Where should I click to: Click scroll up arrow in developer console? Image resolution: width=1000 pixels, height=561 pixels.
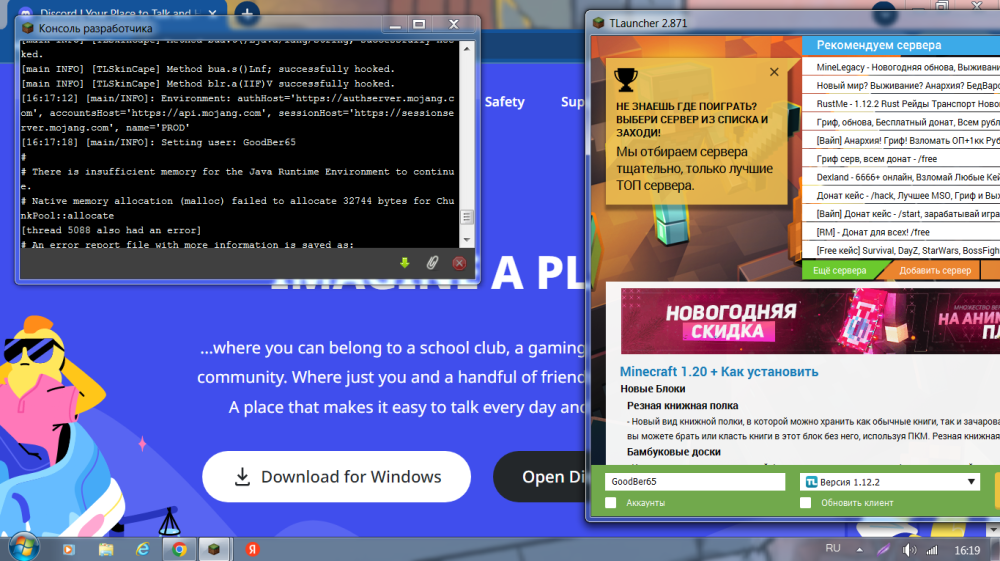467,48
